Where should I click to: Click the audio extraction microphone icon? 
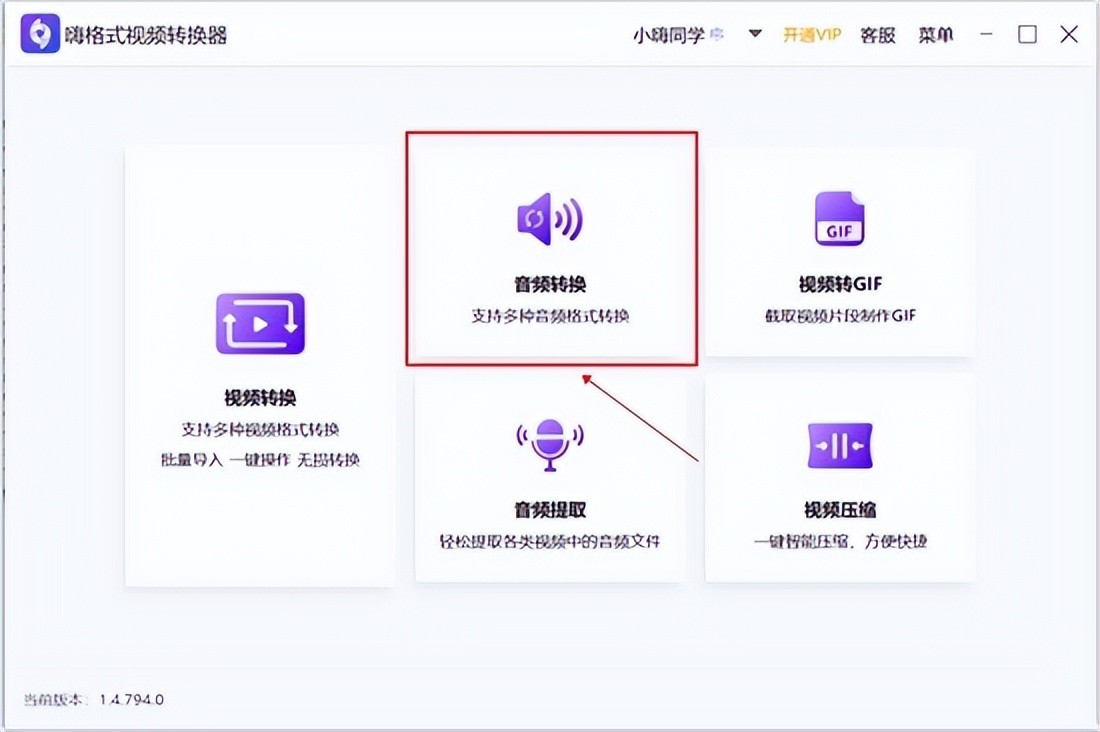(x=550, y=445)
